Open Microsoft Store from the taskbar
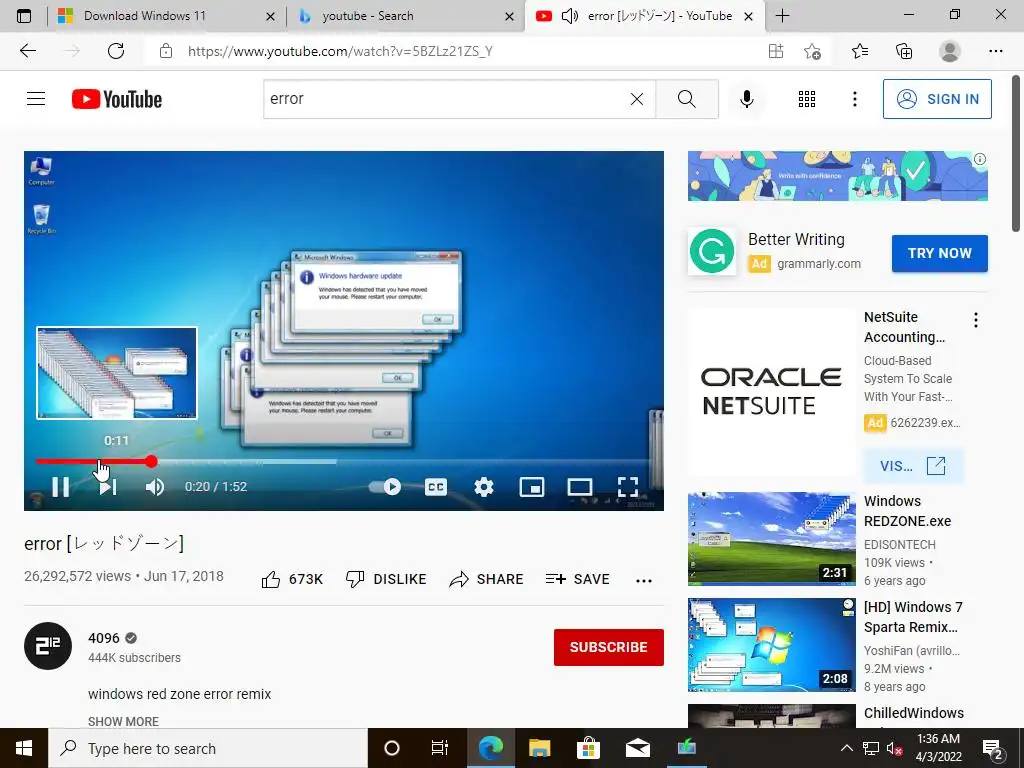This screenshot has width=1024, height=768. click(588, 748)
